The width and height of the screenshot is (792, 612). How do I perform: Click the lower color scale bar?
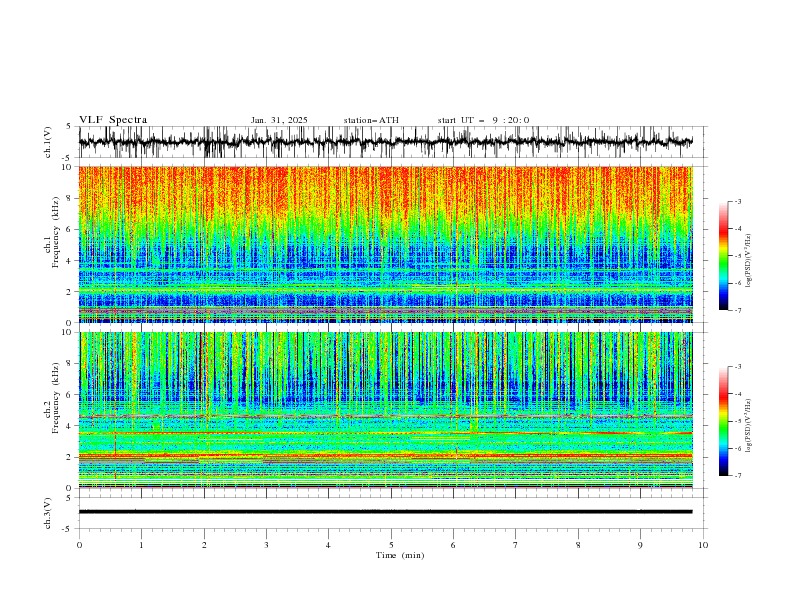coord(723,421)
